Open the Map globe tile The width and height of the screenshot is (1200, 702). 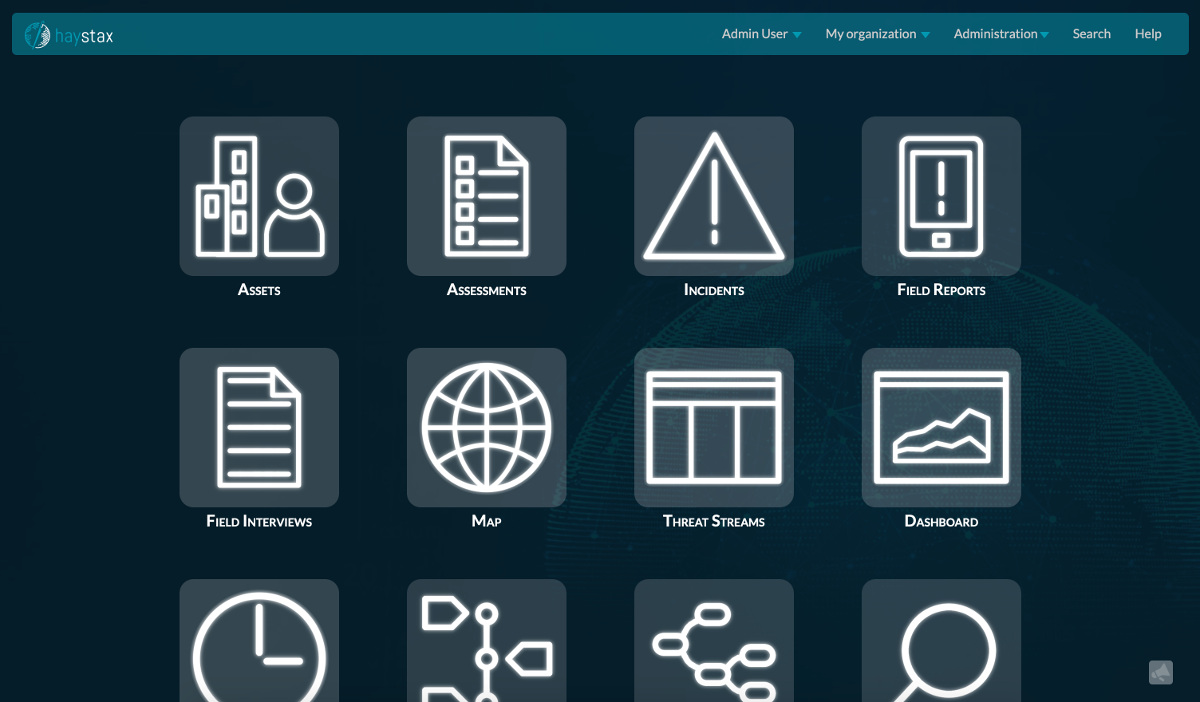(x=486, y=427)
